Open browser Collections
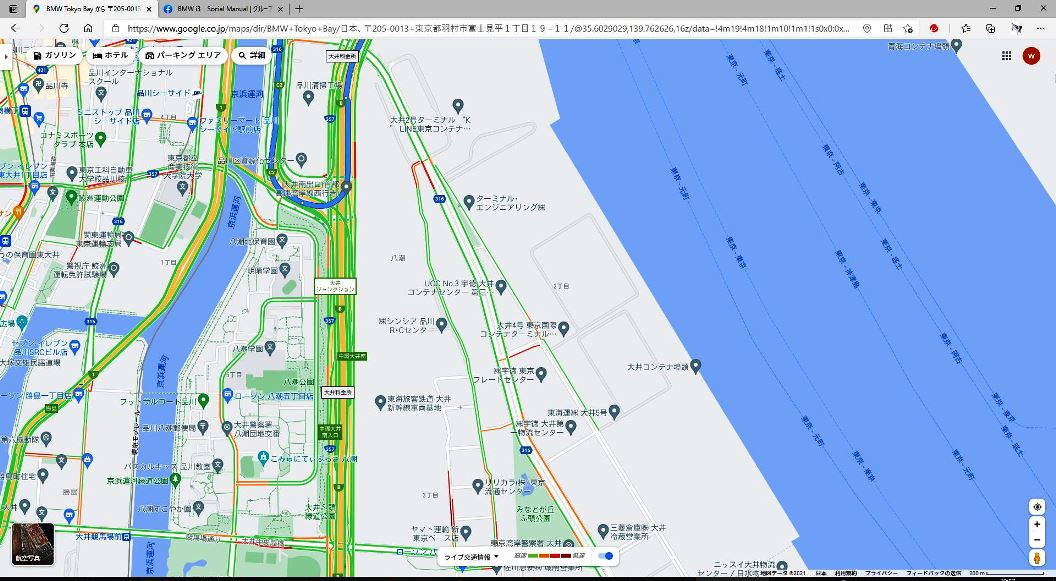The width and height of the screenshot is (1056, 581). tap(991, 28)
